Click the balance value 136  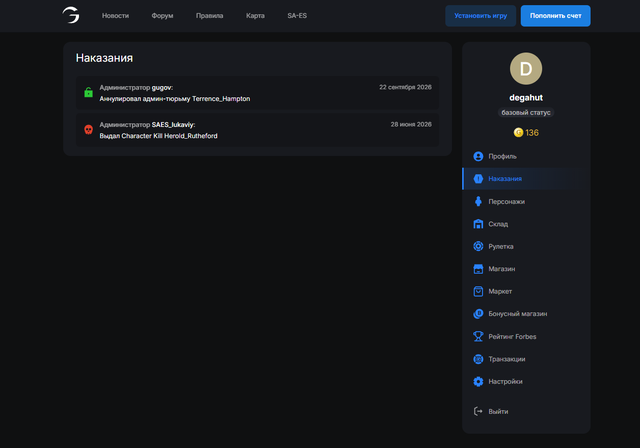coord(532,133)
